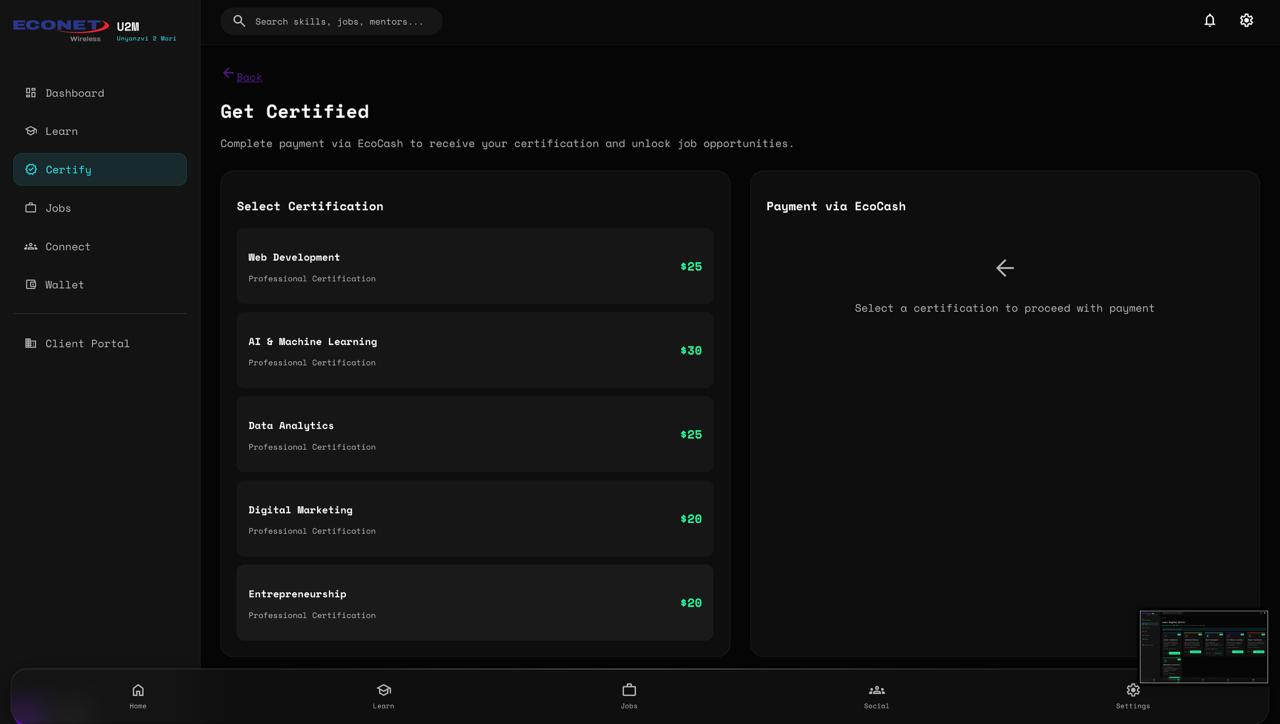The height and width of the screenshot is (724, 1280).
Task: Select the Web Development certification card
Action: [475, 266]
